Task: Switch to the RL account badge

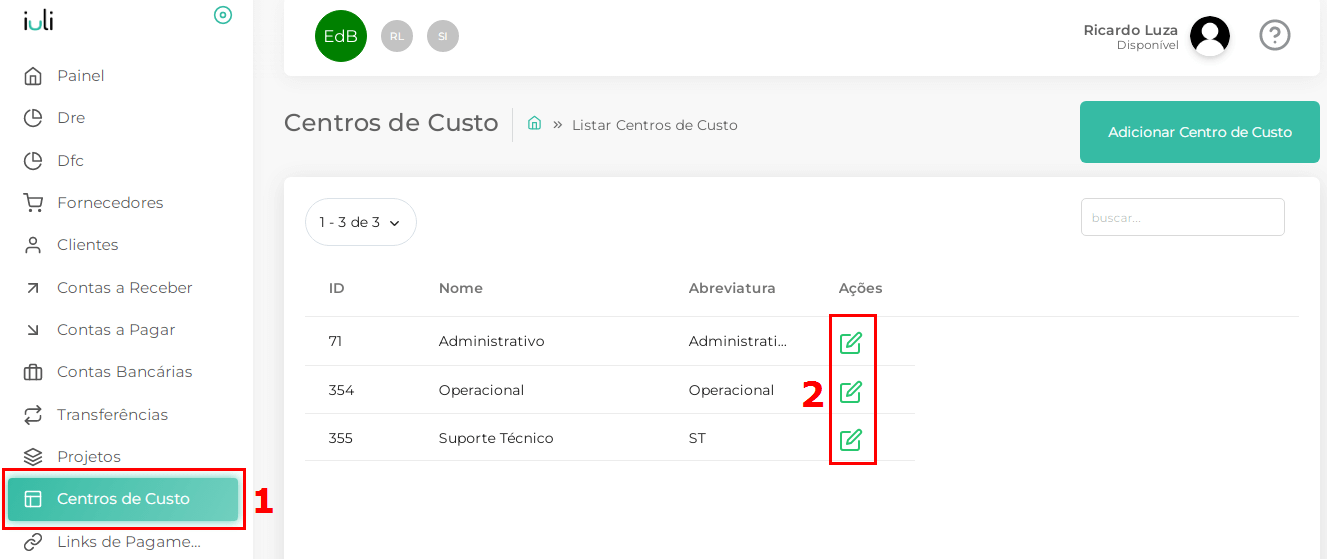Action: [x=397, y=36]
